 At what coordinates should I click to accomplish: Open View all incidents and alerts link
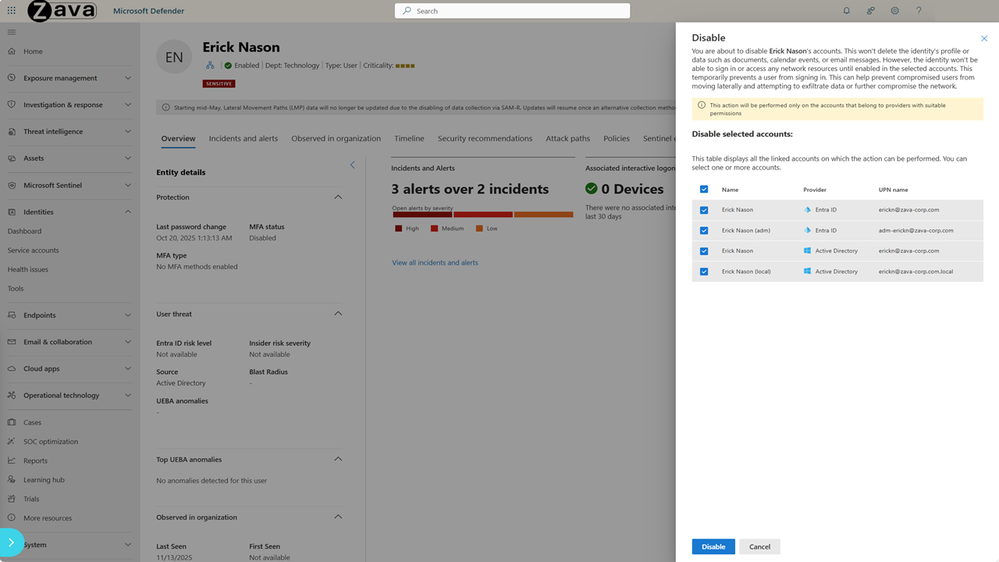[435, 263]
